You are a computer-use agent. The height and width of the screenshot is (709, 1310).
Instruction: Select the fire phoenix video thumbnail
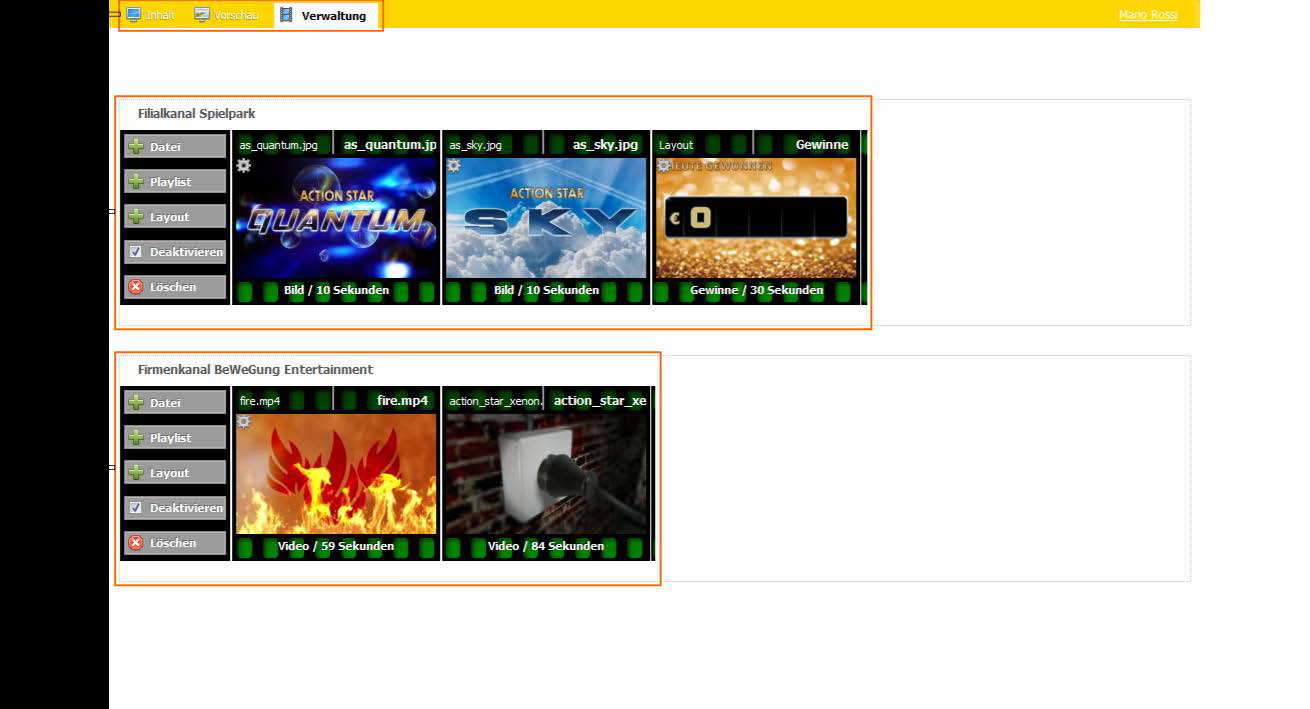(336, 474)
